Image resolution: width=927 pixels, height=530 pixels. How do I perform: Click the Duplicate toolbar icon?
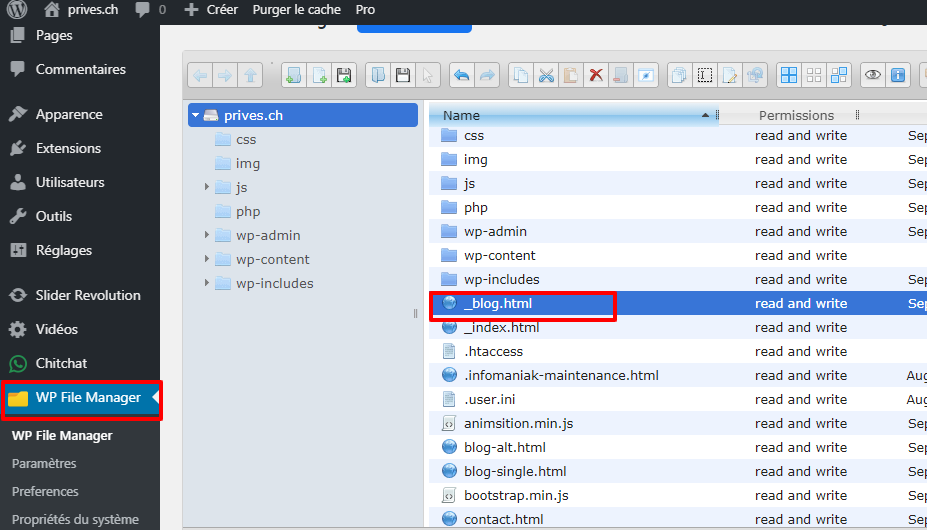[x=680, y=75]
